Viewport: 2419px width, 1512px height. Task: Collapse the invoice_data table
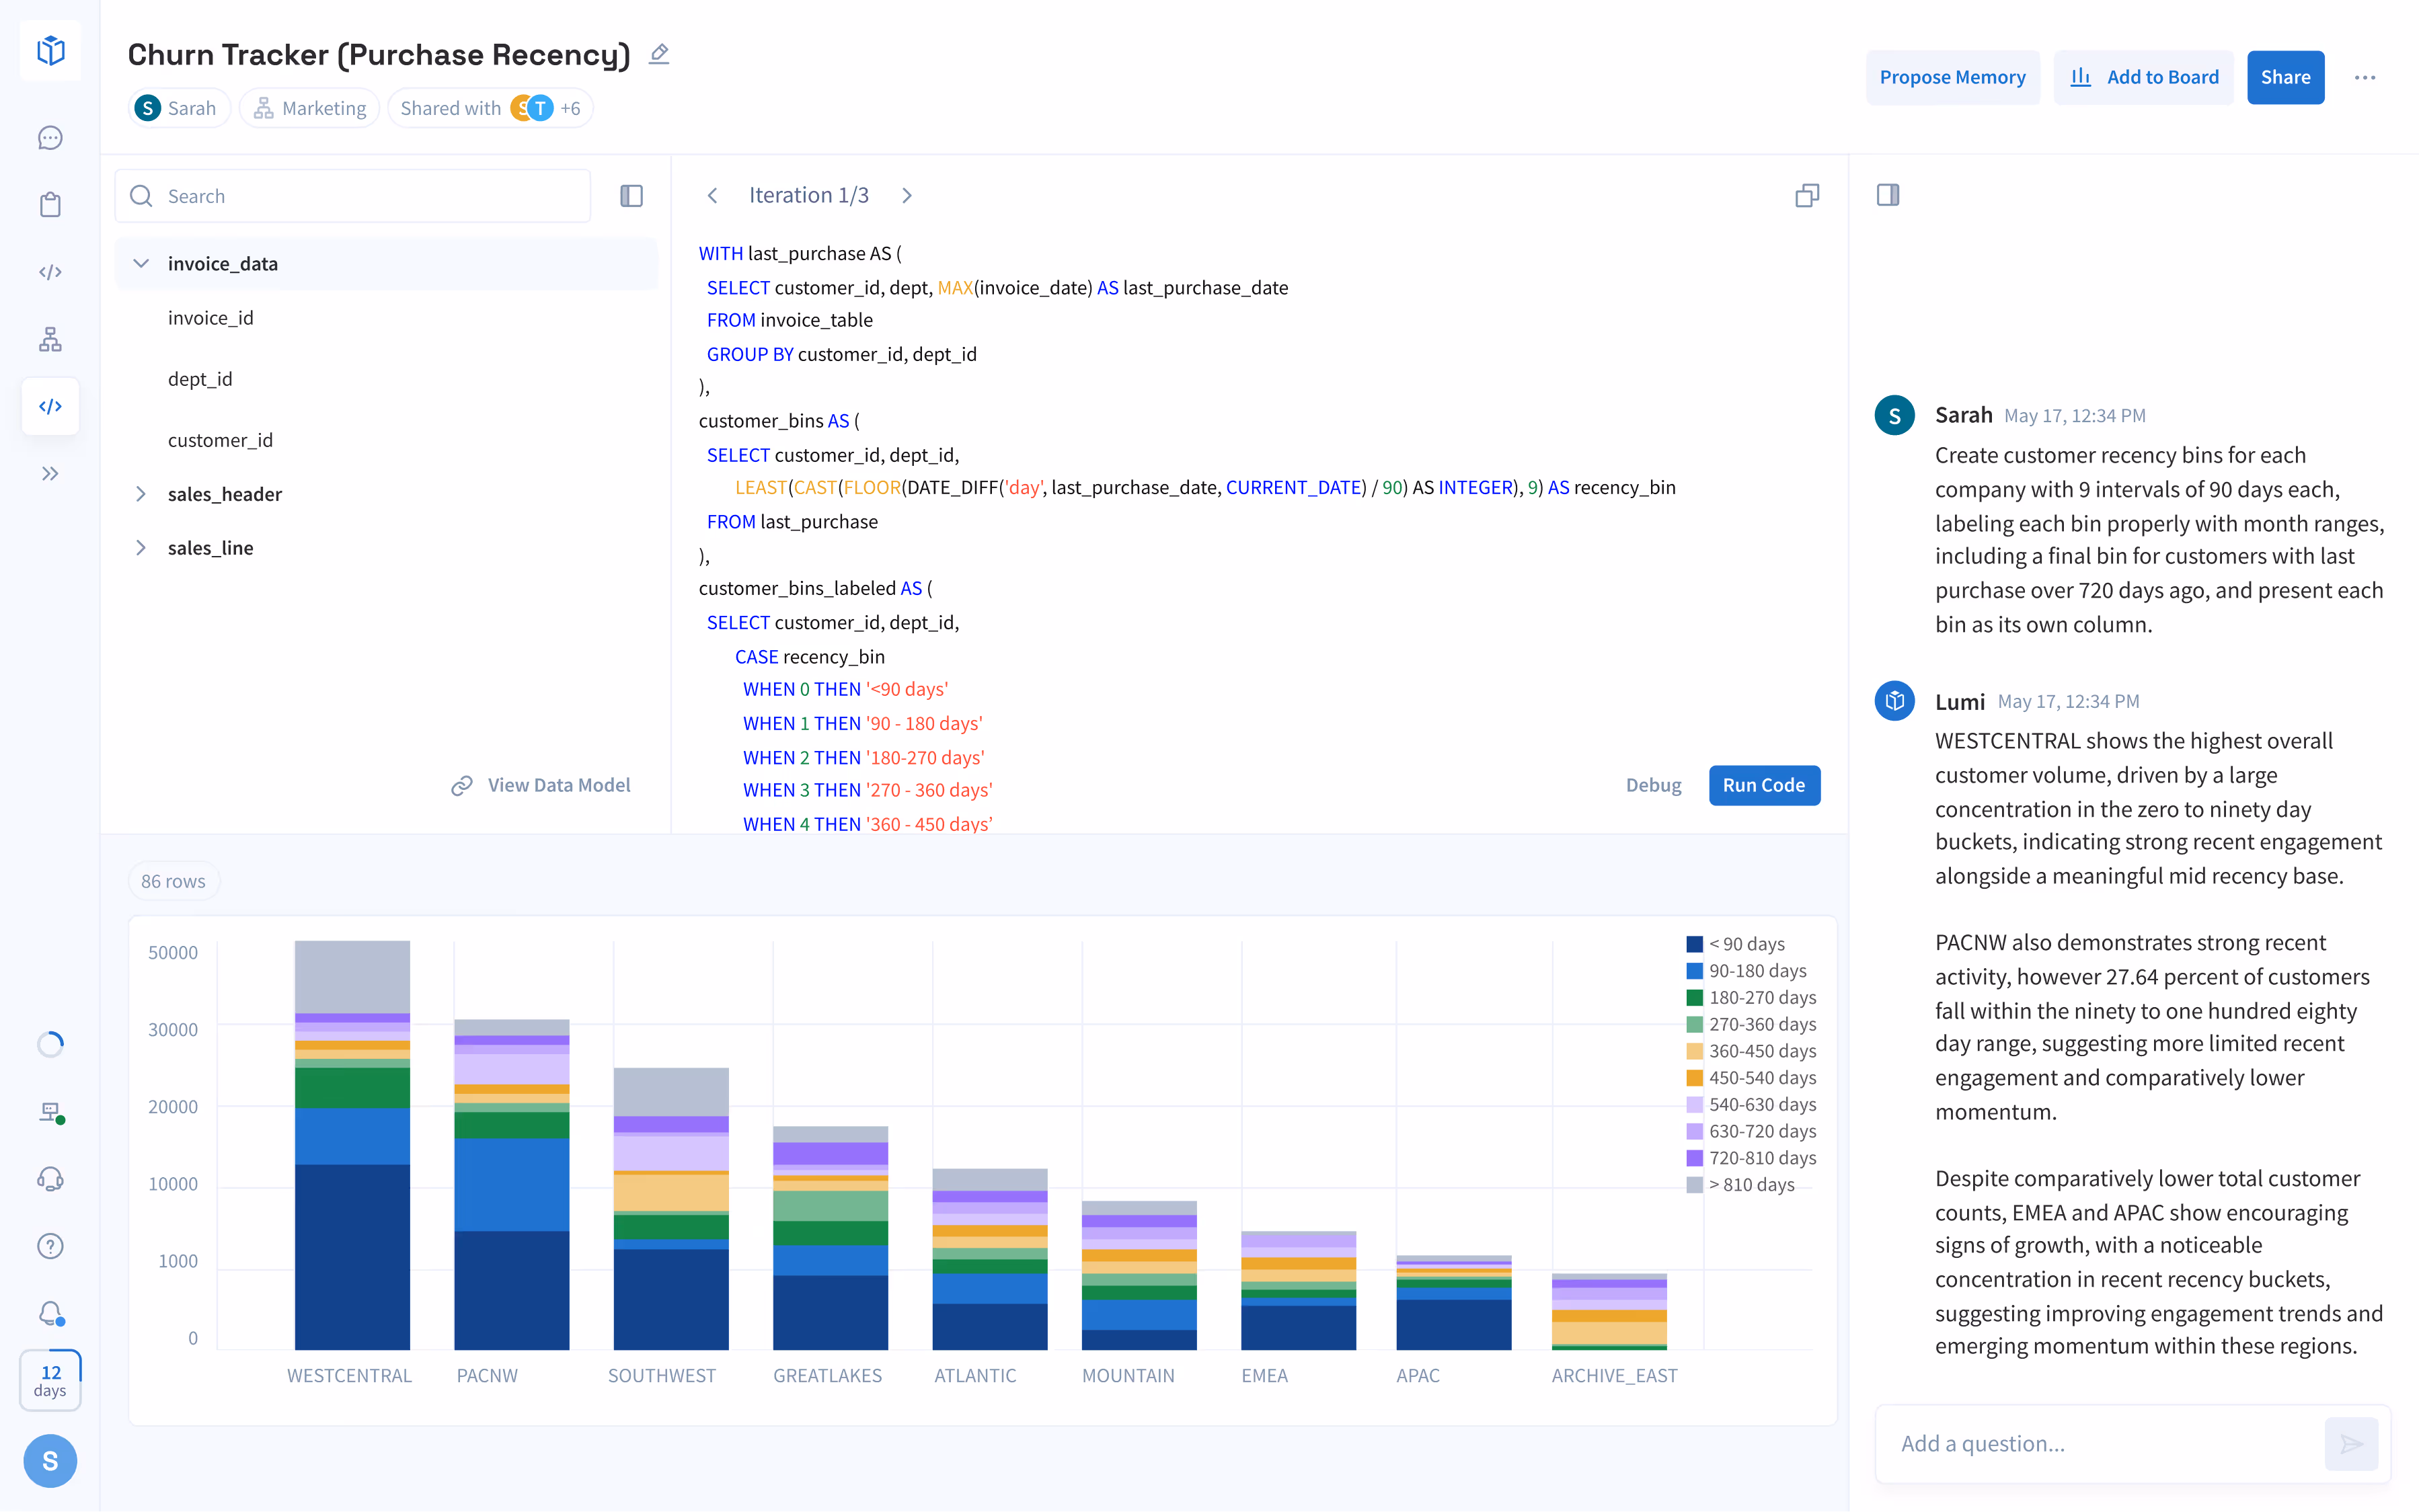[x=141, y=263]
